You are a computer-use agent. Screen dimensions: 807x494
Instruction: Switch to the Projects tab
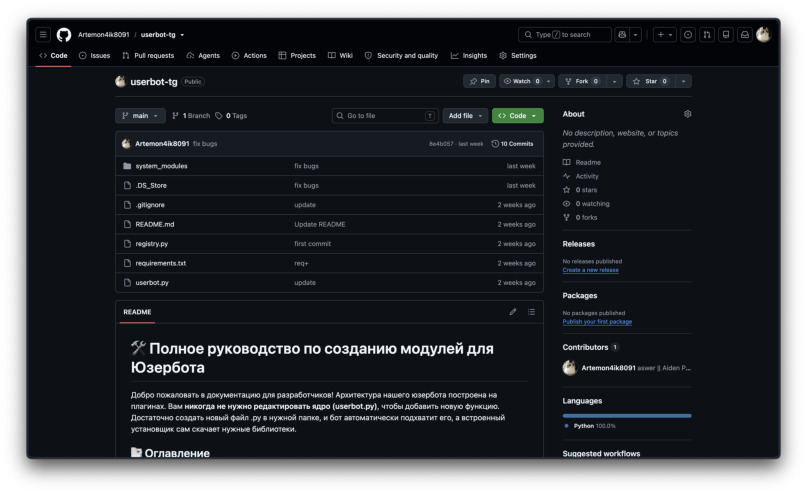tap(297, 56)
